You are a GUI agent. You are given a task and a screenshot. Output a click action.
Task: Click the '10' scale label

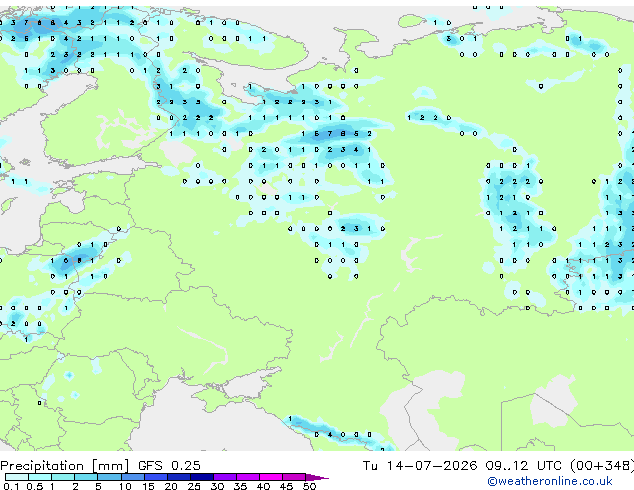click(x=125, y=486)
